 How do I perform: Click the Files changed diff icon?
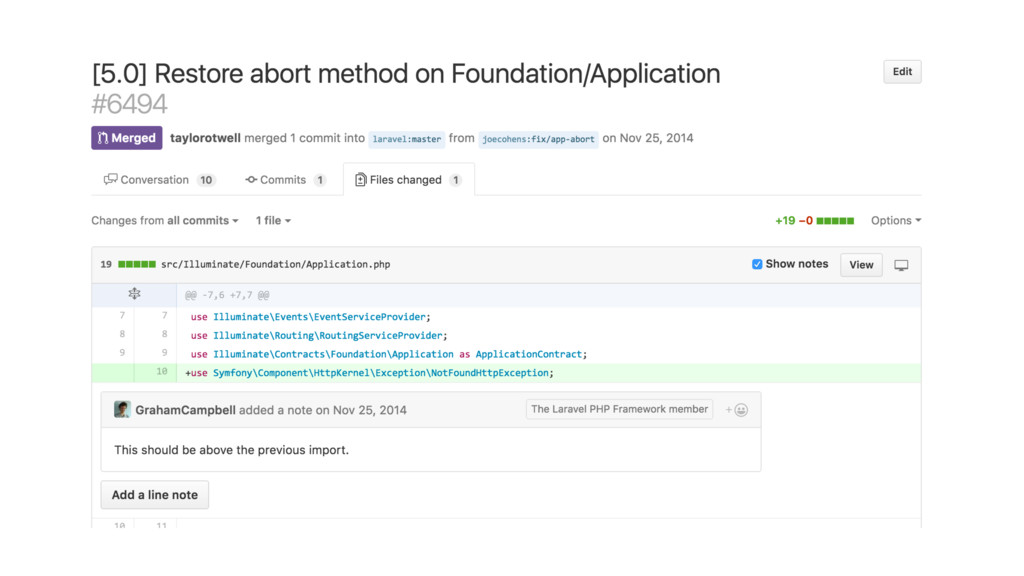(360, 180)
